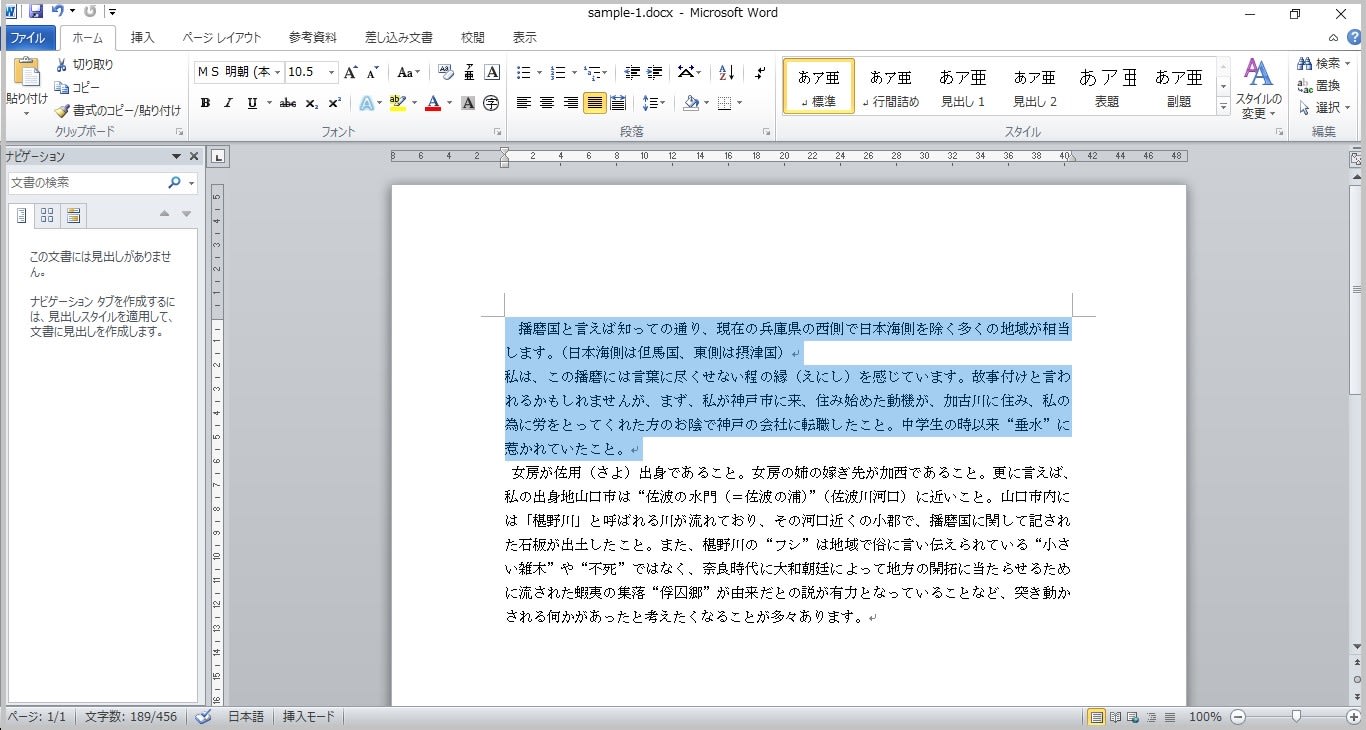Click the character border icon

492,72
